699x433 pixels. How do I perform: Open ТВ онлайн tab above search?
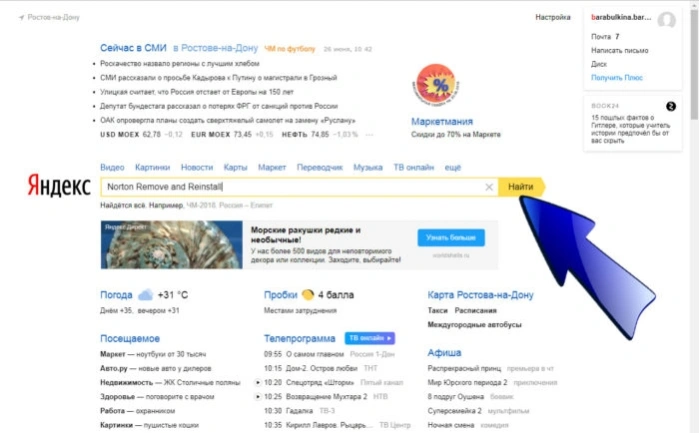[414, 167]
